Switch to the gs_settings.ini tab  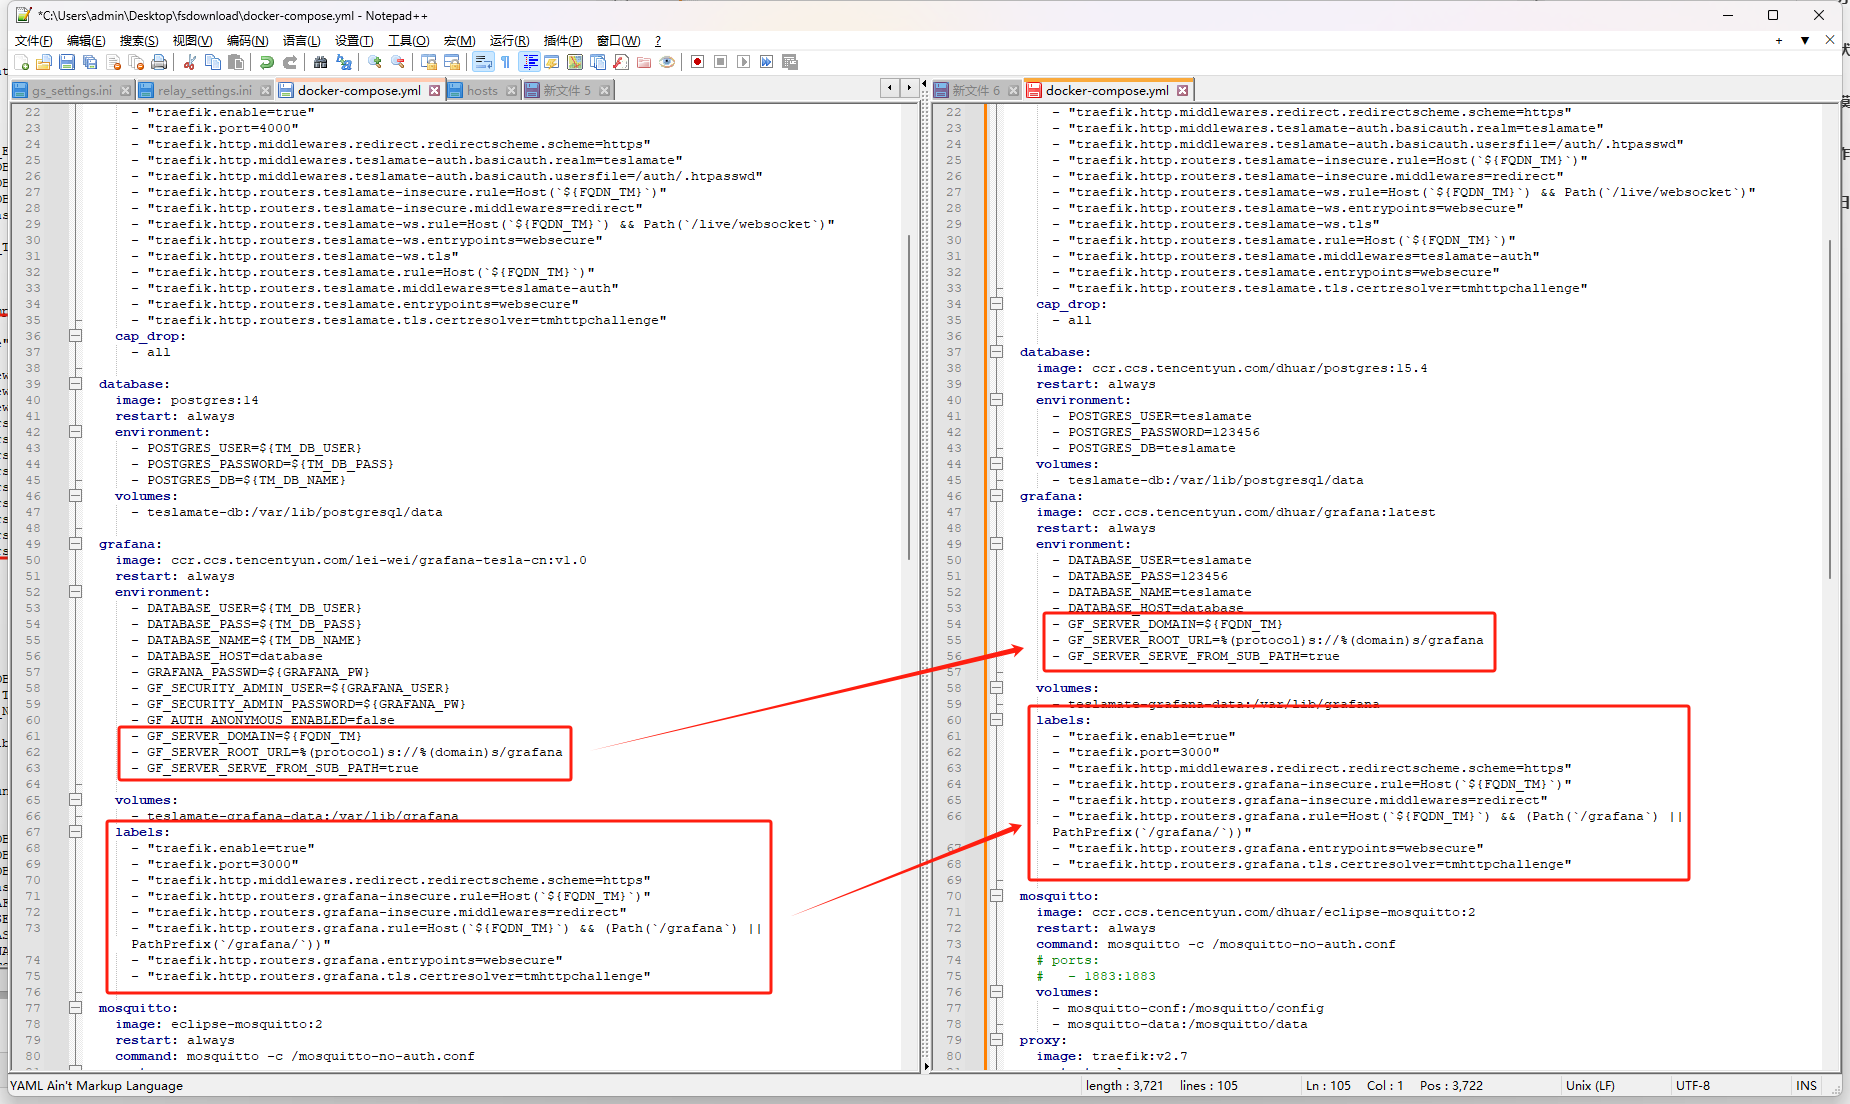coord(72,90)
